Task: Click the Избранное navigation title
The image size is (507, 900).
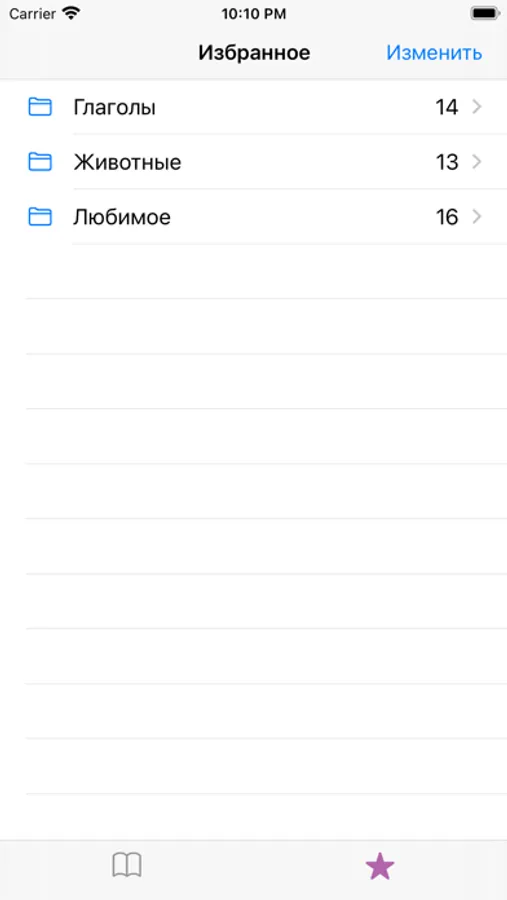Action: click(x=254, y=53)
